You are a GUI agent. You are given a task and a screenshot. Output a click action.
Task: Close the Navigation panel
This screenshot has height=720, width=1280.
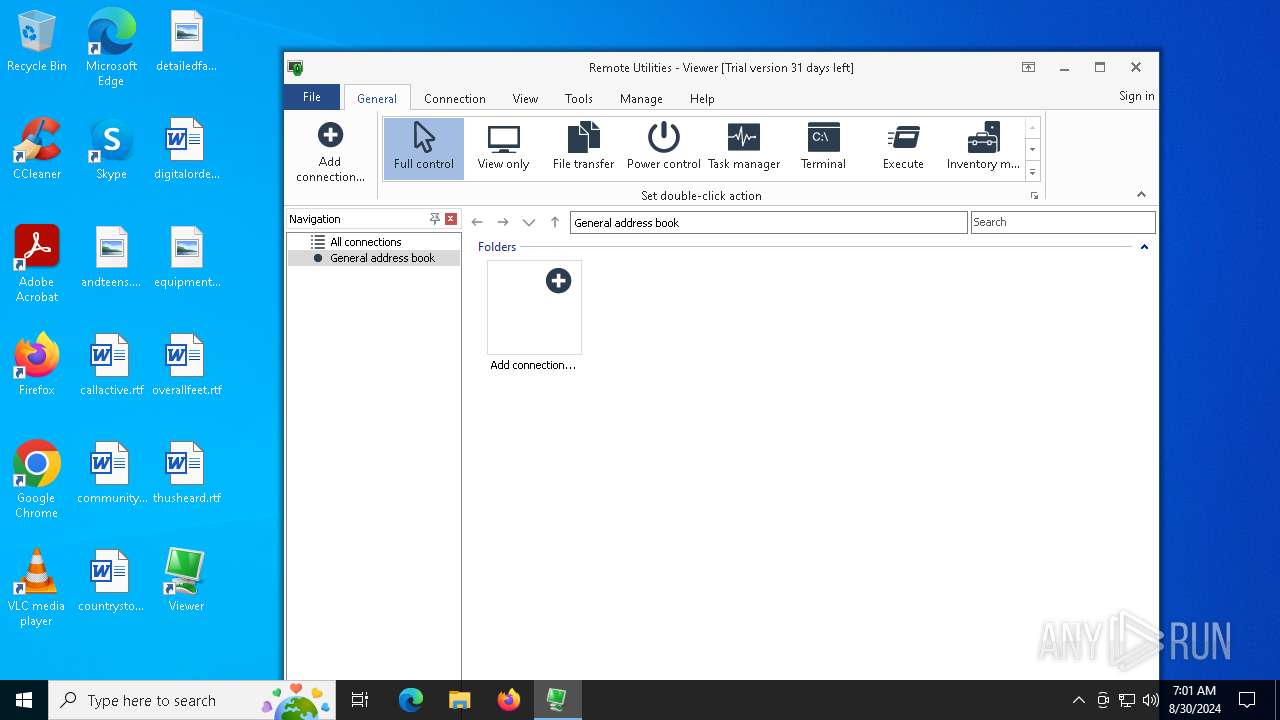(x=451, y=219)
